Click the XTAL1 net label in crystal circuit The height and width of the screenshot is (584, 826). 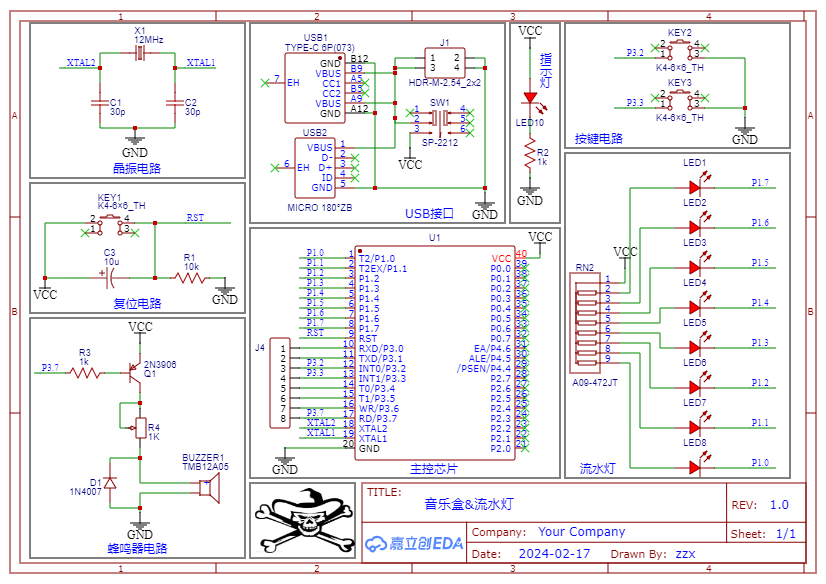pos(201,63)
